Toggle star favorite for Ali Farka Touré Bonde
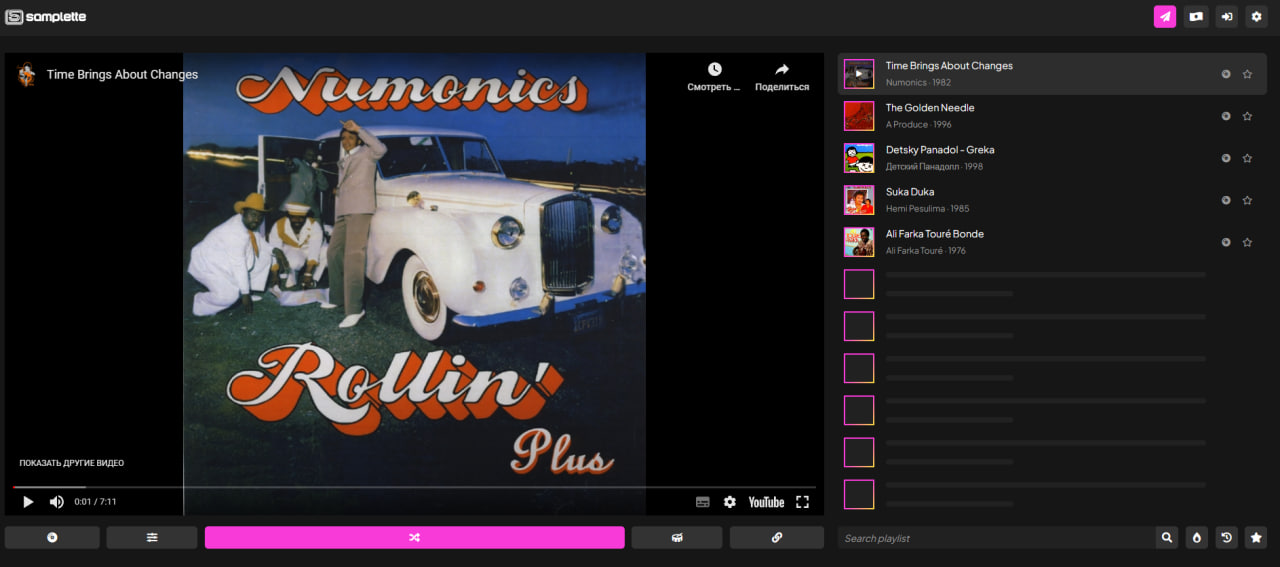This screenshot has width=1280, height=567. [1247, 242]
